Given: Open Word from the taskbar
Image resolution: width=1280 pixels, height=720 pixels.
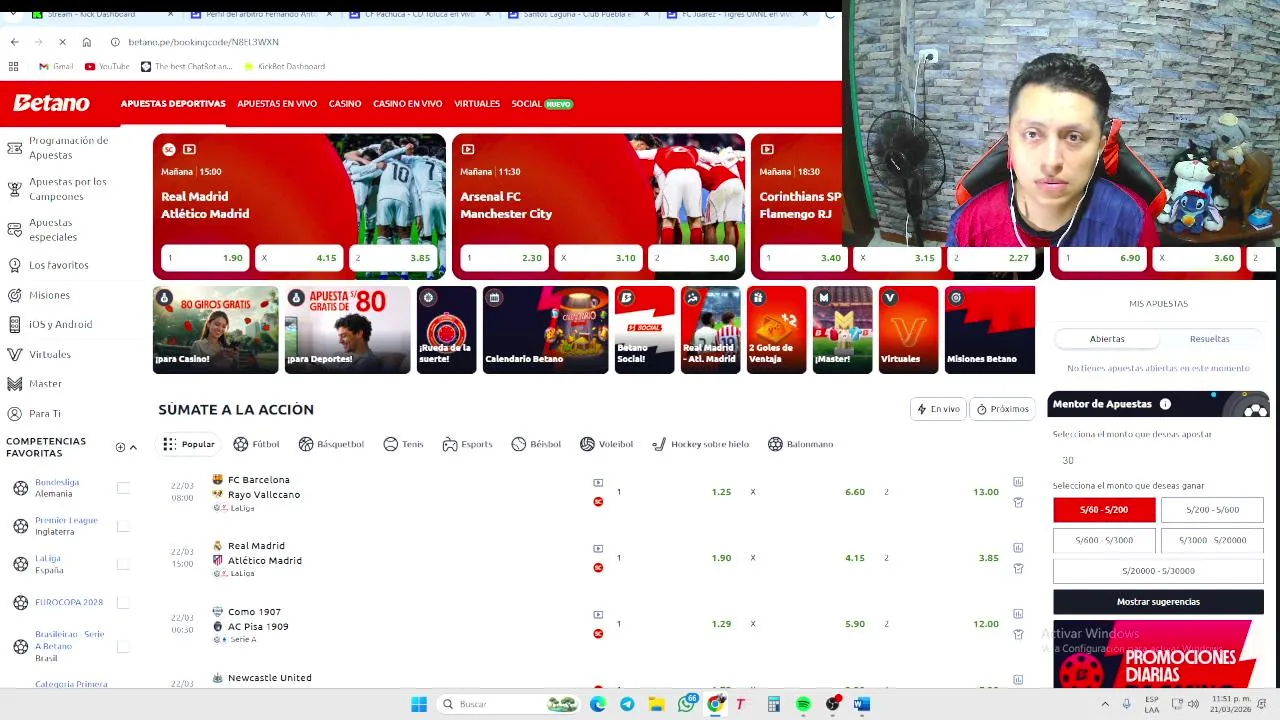Looking at the screenshot, I should coord(862,704).
